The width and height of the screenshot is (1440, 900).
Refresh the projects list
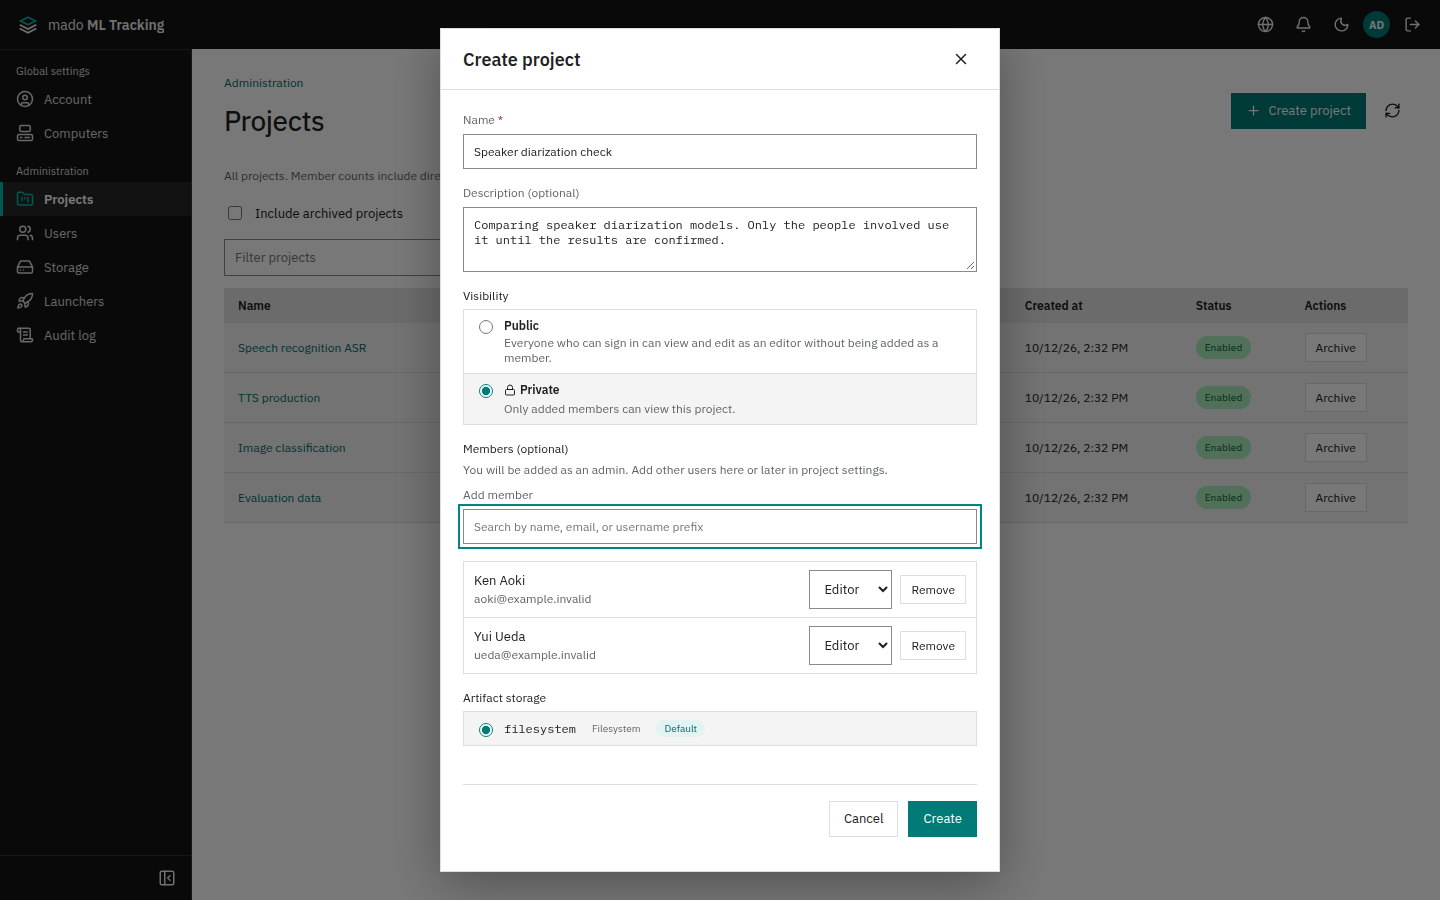[1392, 111]
